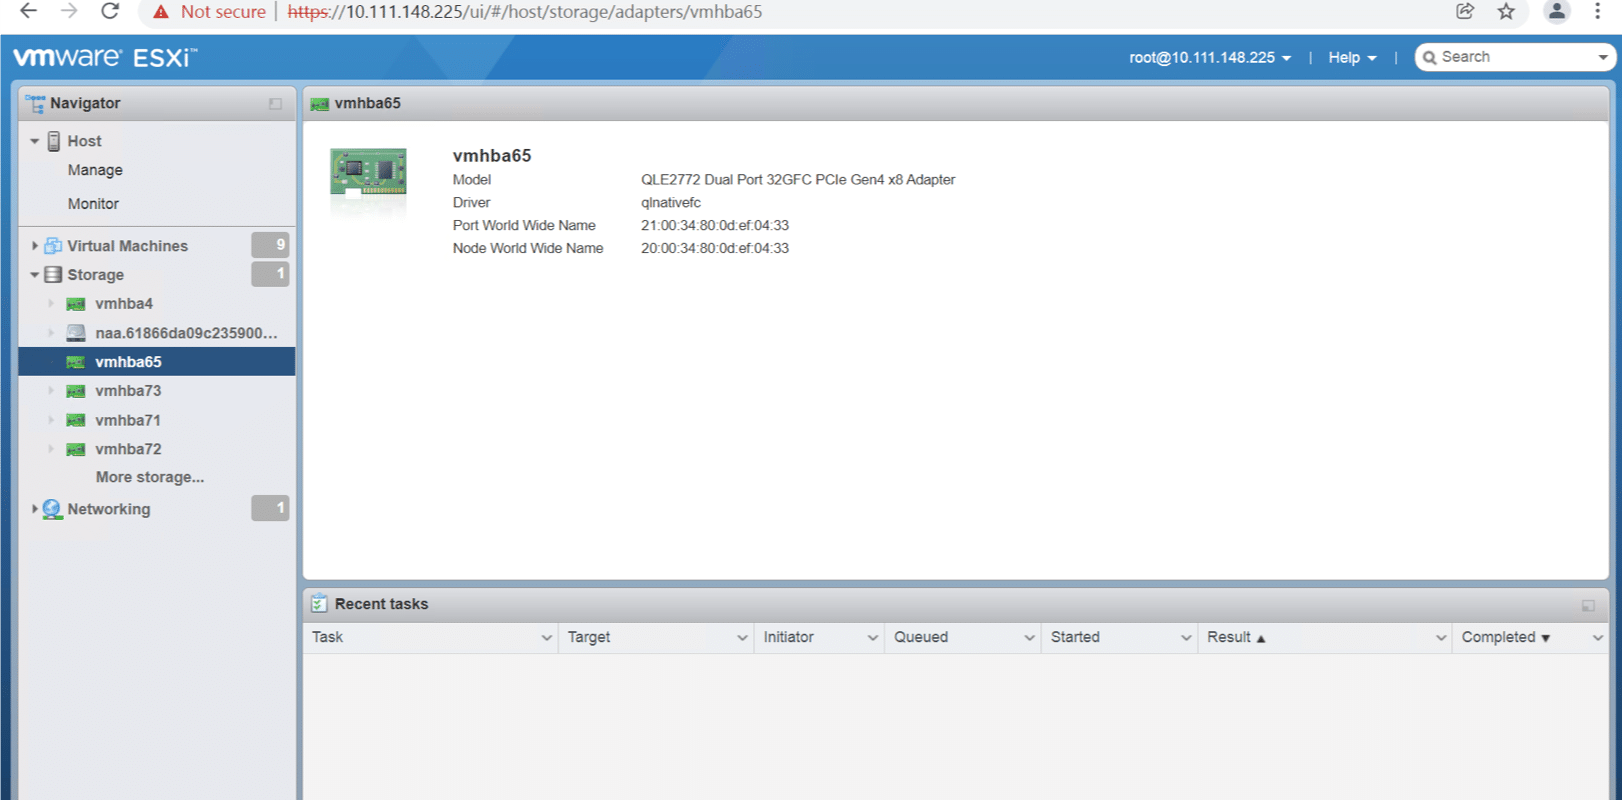Click the vmhba72 adapter icon
The width and height of the screenshot is (1622, 800).
[76, 449]
